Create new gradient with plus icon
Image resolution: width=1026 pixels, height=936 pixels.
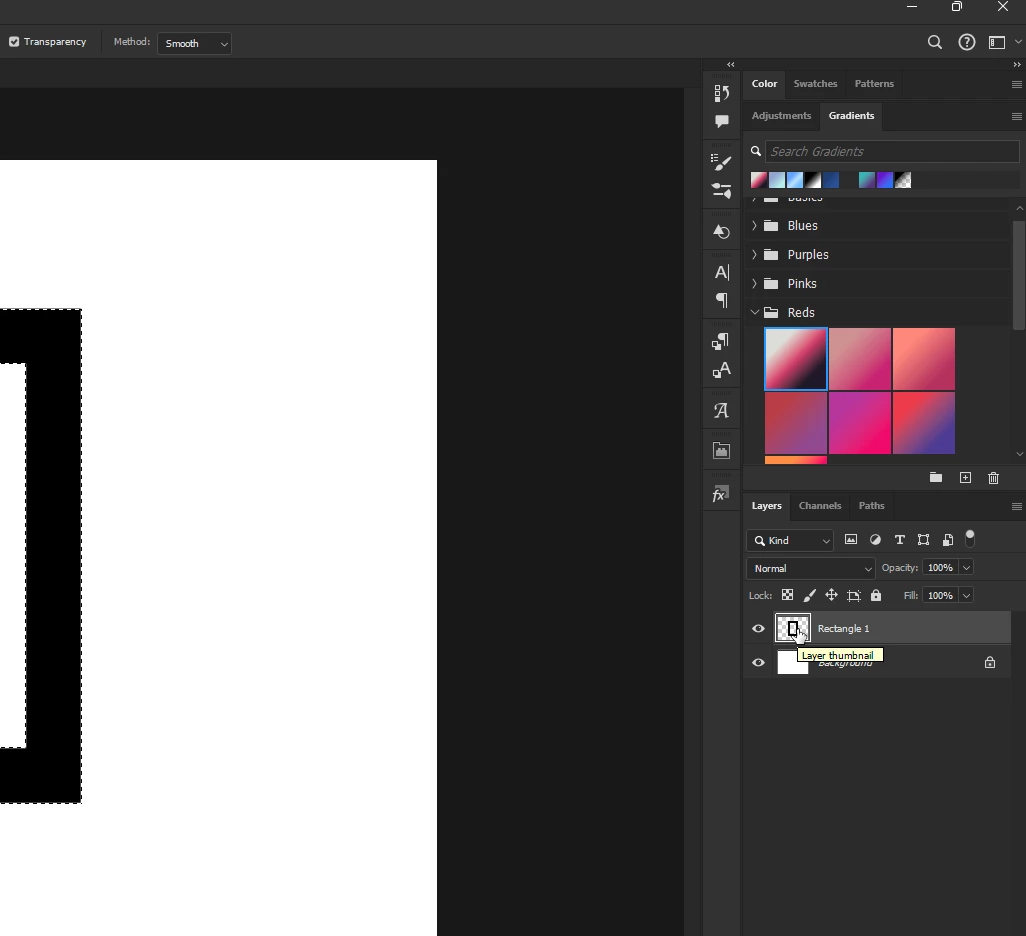tap(965, 477)
